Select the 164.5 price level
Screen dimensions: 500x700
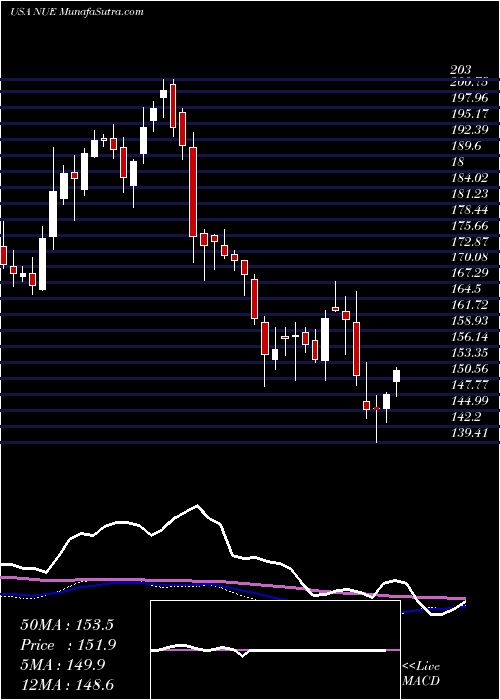click(x=466, y=289)
